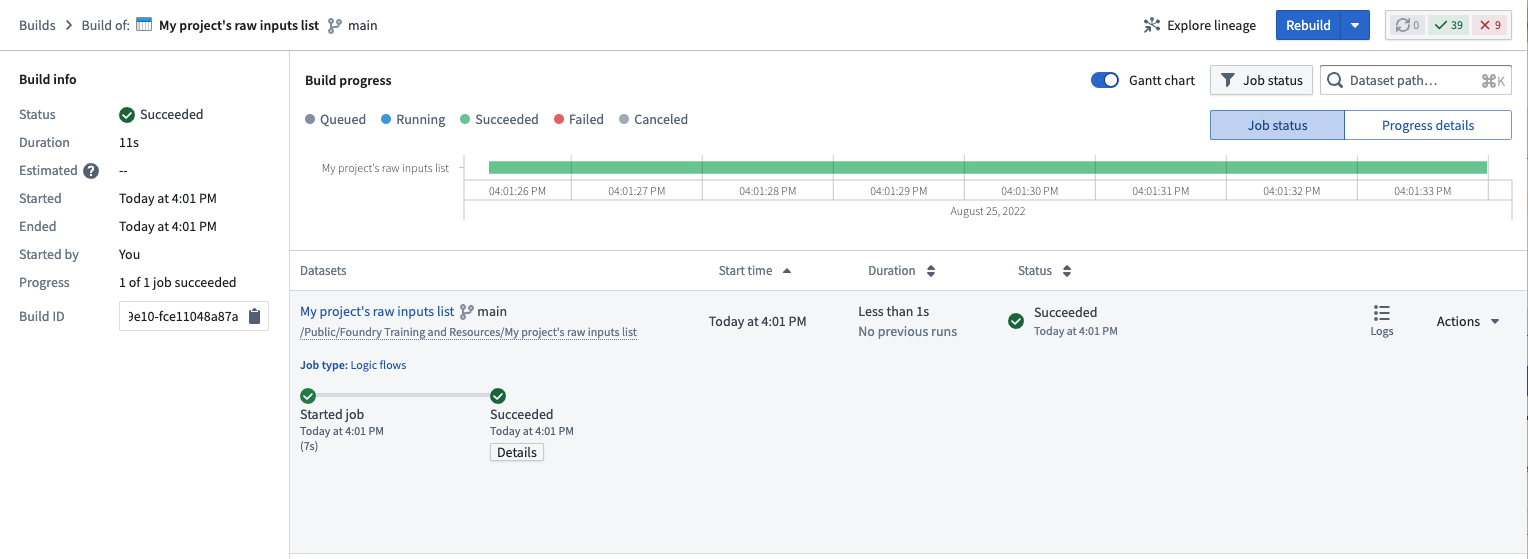Toggle the Gantt chart switch off
This screenshot has width=1528, height=559.
pos(1105,80)
